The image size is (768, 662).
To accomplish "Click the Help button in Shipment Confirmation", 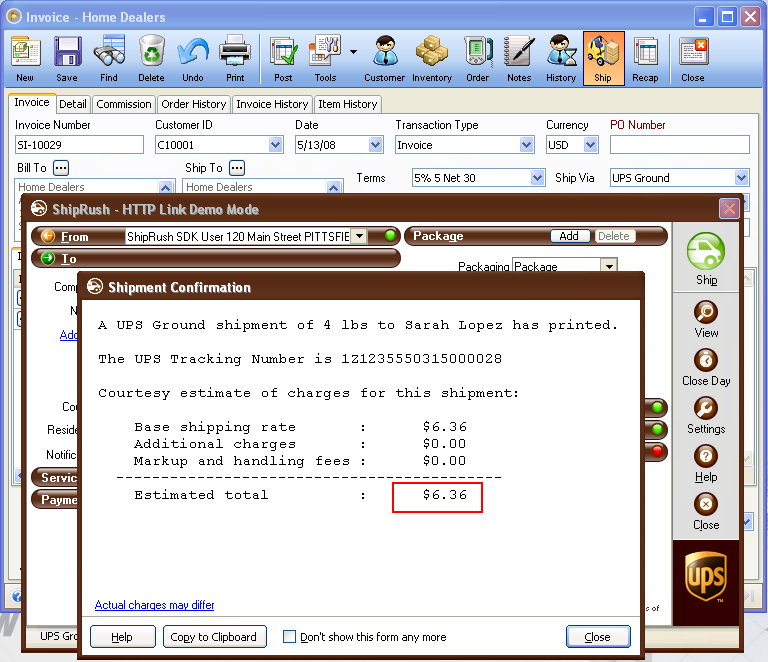I will tap(122, 637).
